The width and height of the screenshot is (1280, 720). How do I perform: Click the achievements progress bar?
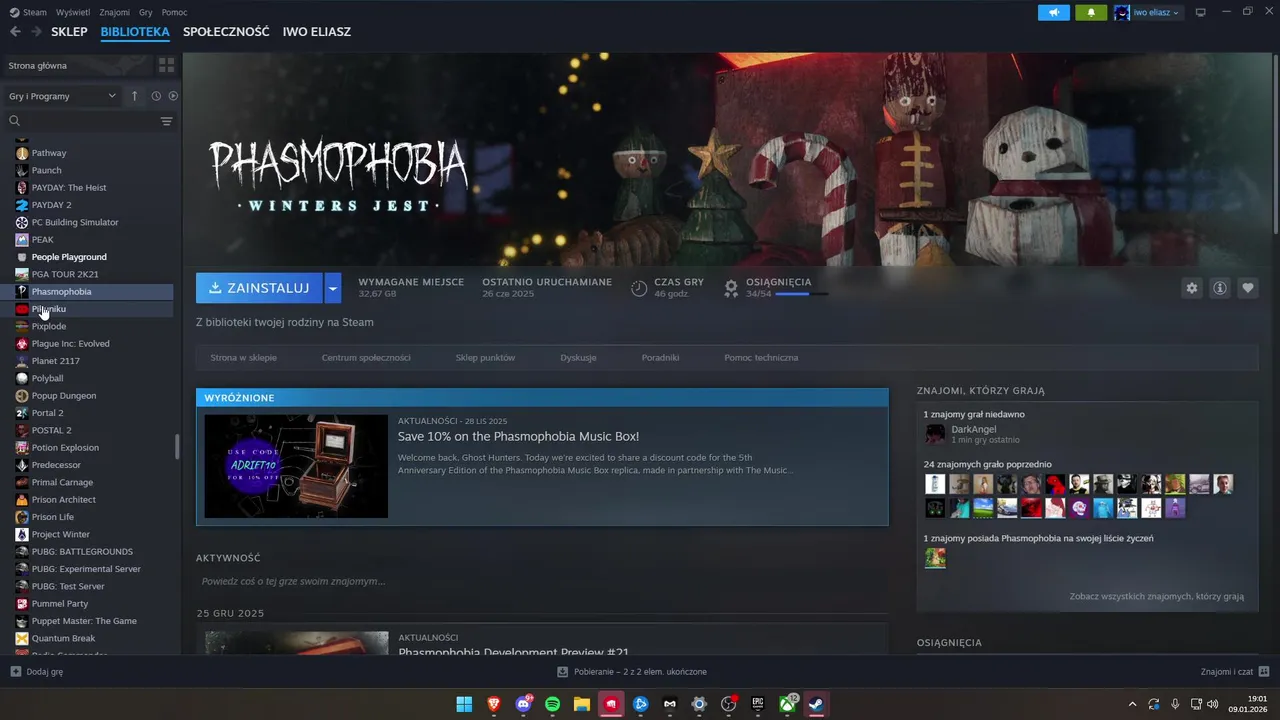801,294
